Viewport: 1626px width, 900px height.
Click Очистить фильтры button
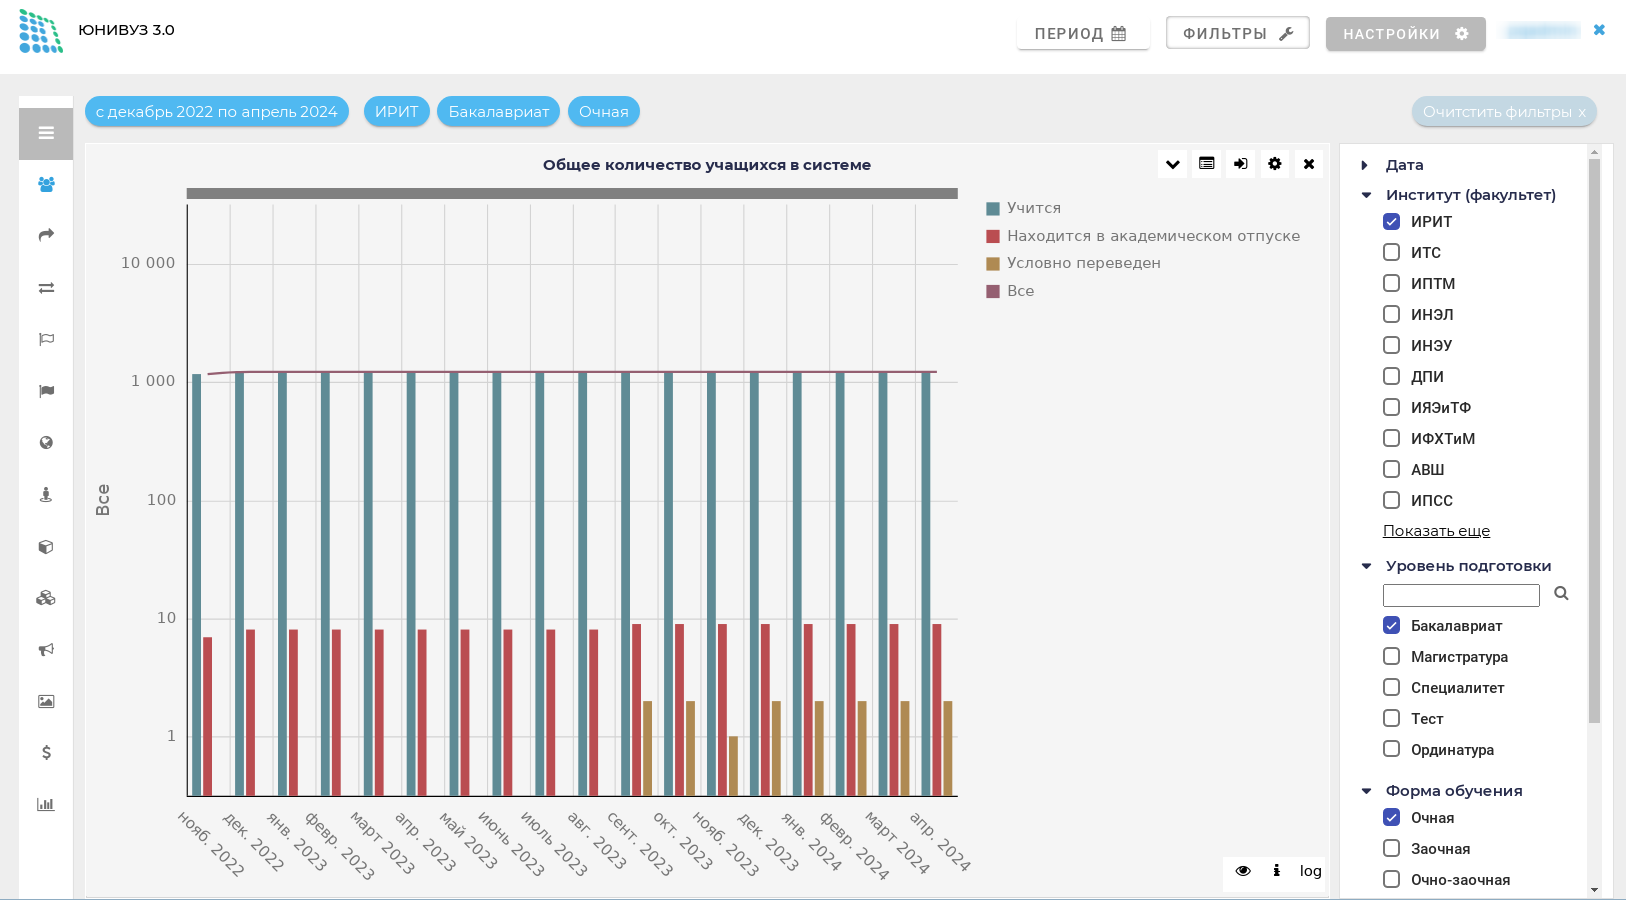click(x=1504, y=112)
